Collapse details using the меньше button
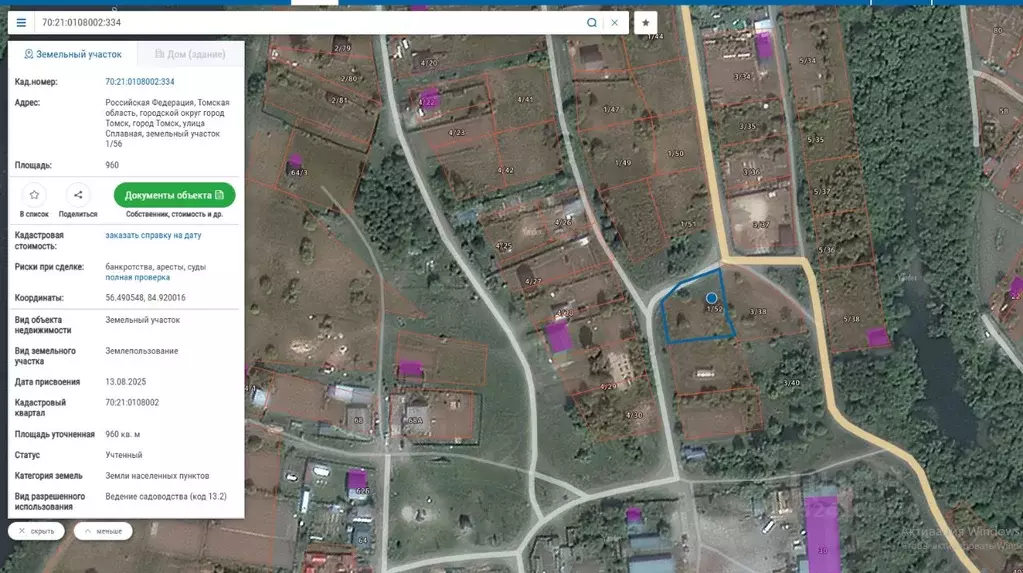Viewport: 1023px width, 573px height. [x=103, y=531]
